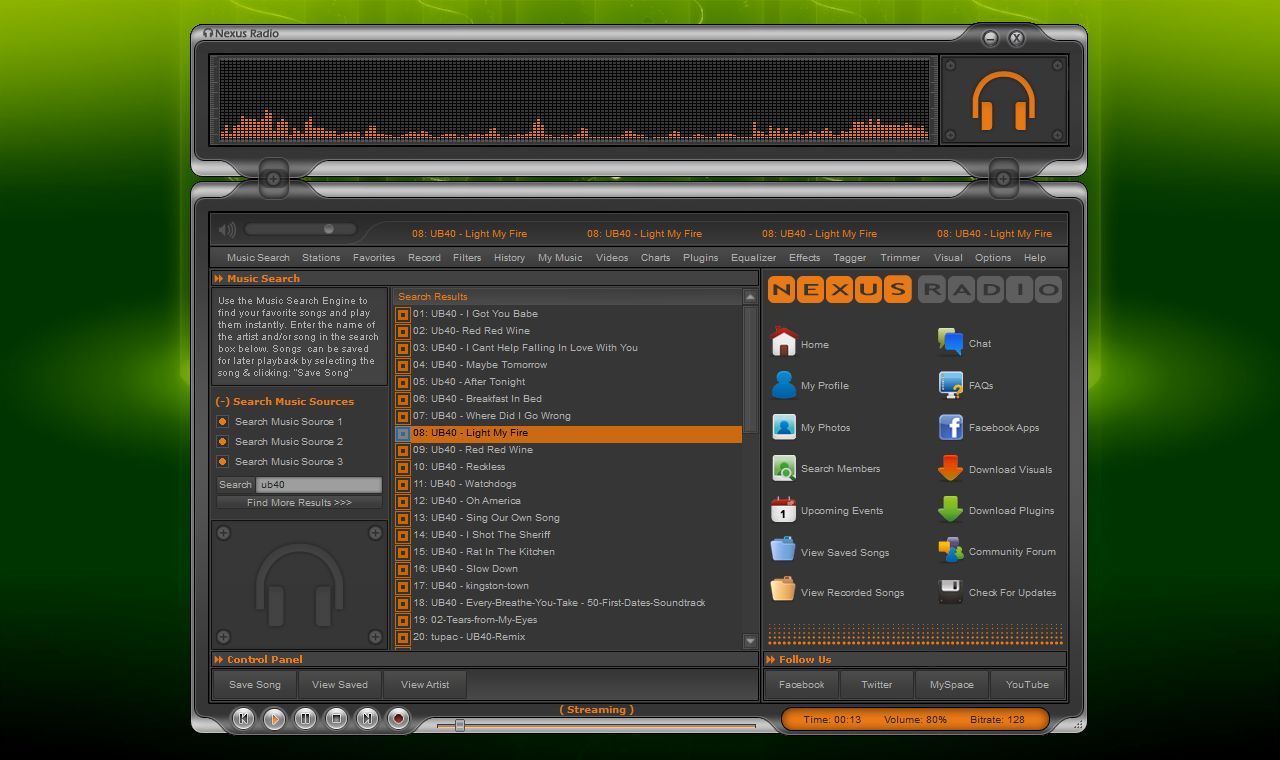Viewport: 1280px width, 760px height.
Task: Open the Twitter follow button
Action: 877,685
